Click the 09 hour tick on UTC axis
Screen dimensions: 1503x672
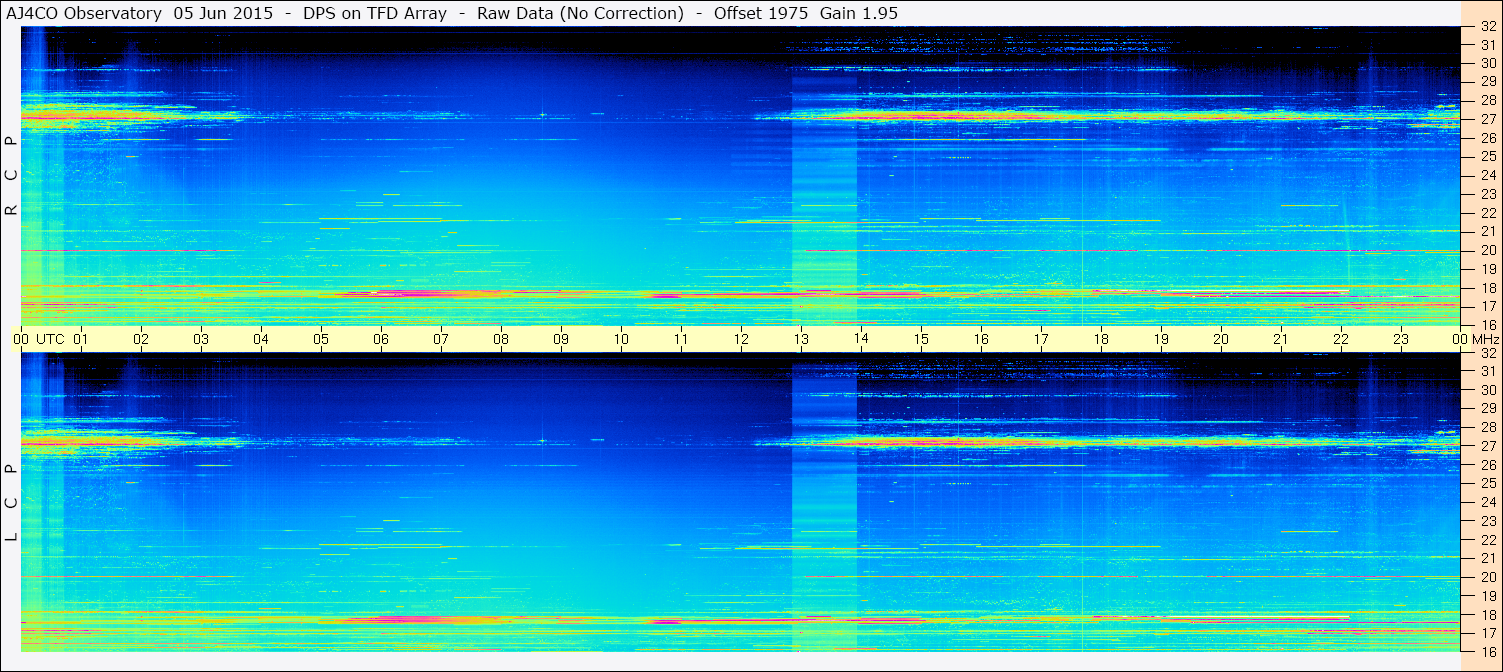[x=561, y=339]
